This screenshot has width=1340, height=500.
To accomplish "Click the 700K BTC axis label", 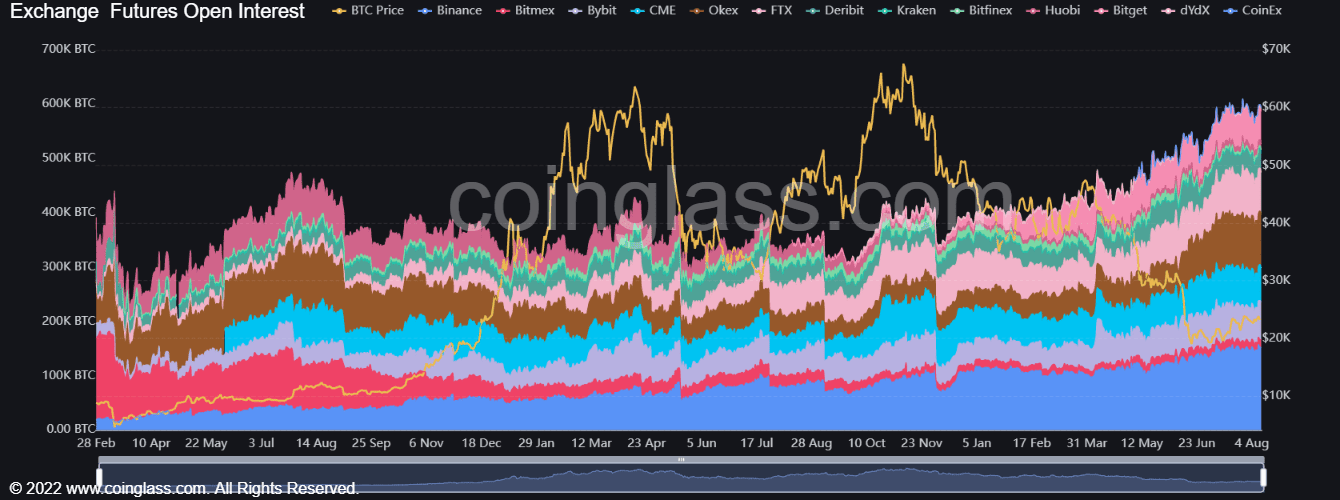I will pos(69,49).
